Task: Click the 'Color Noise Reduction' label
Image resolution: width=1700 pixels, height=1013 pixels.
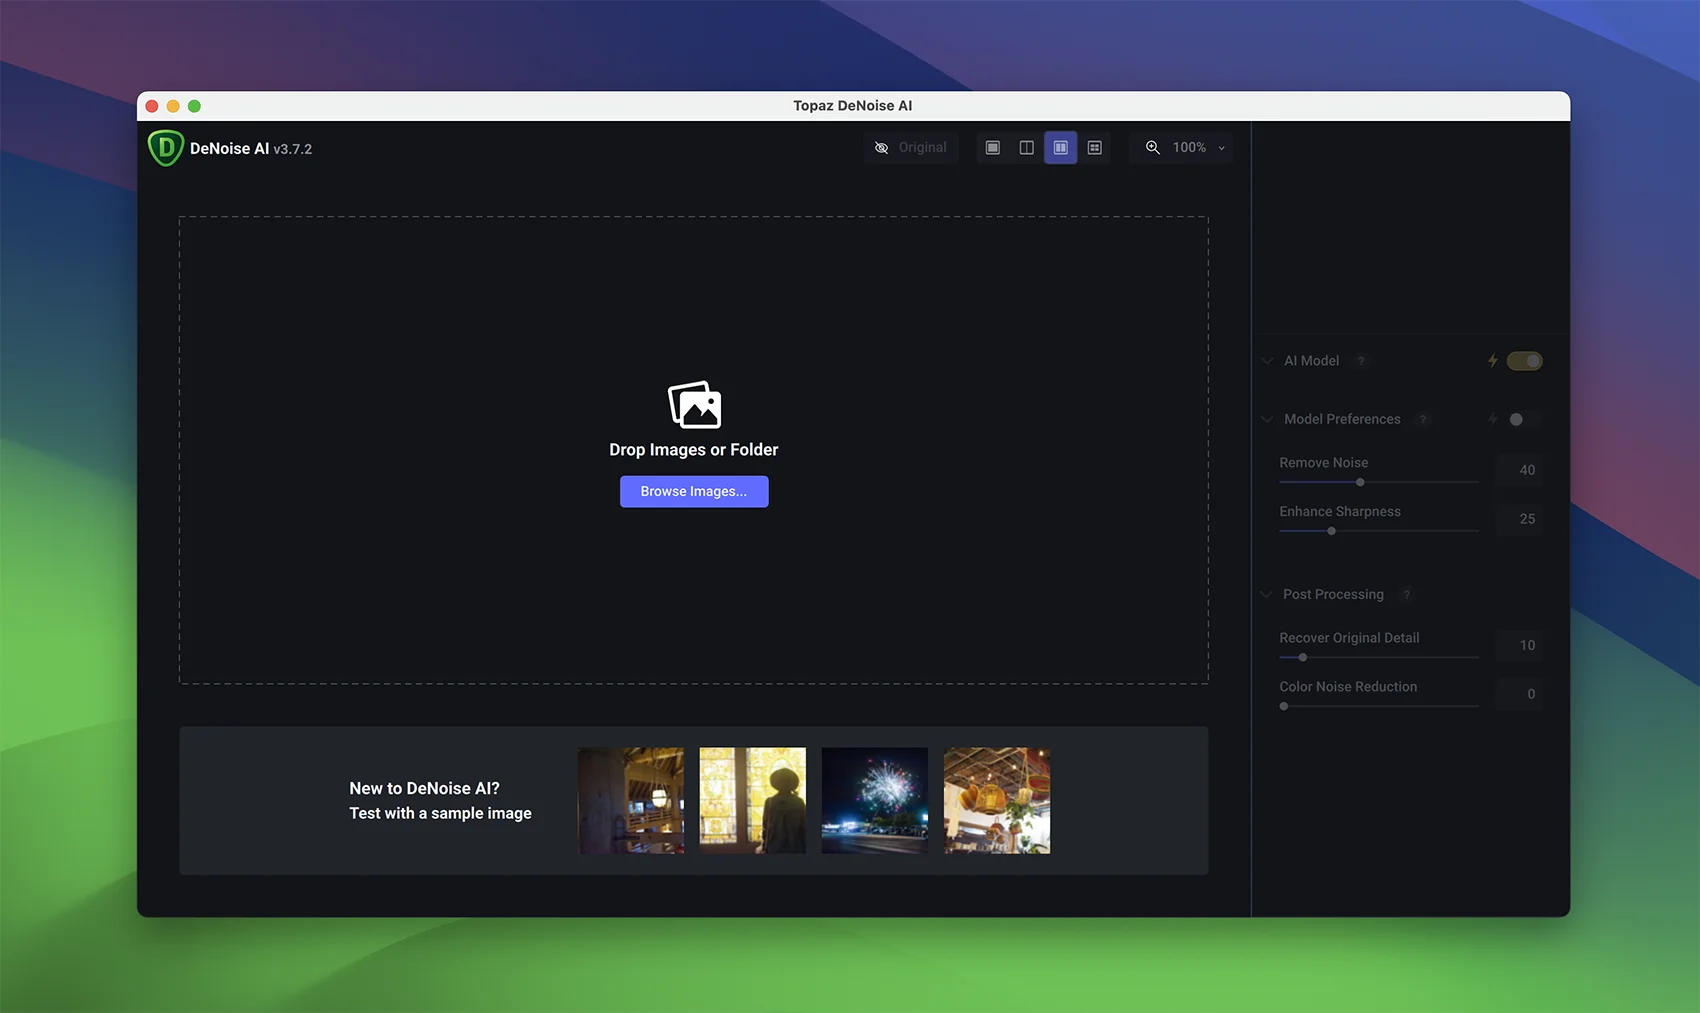Action: [1348, 686]
